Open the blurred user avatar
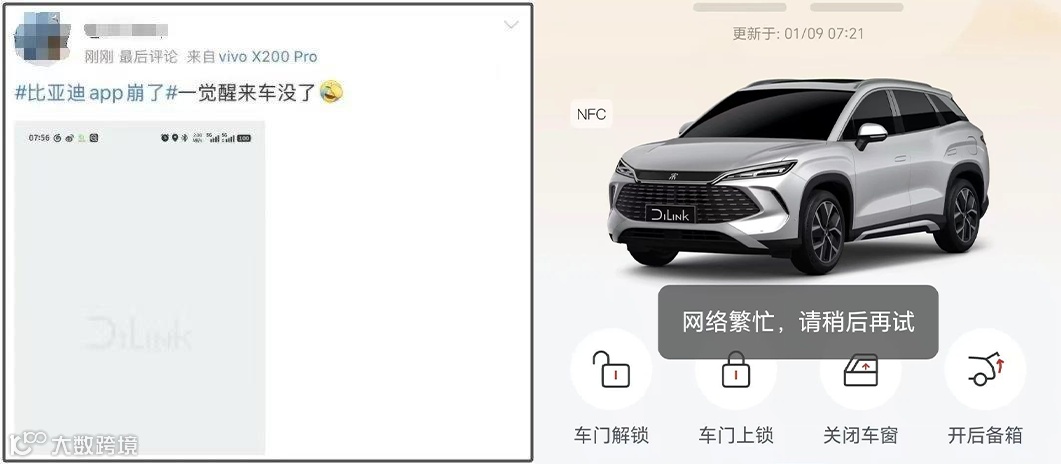1061x464 pixels. point(43,37)
